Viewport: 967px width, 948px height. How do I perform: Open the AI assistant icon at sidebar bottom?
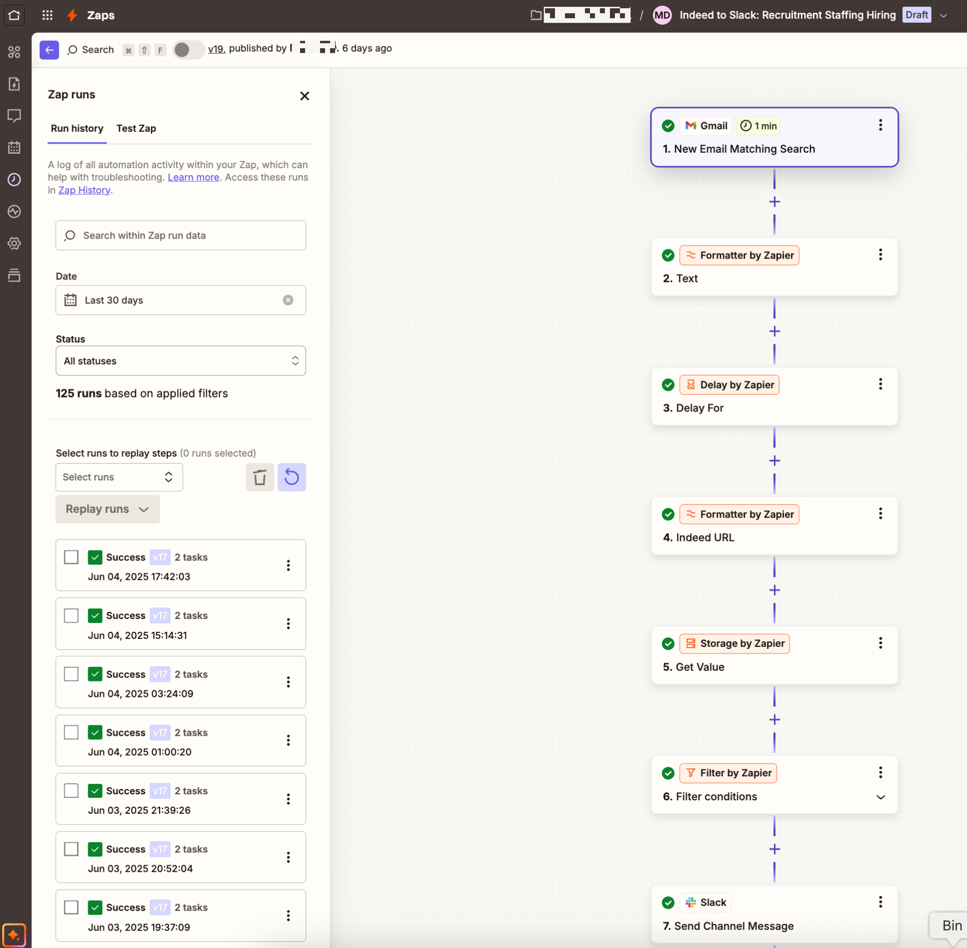click(x=14, y=934)
